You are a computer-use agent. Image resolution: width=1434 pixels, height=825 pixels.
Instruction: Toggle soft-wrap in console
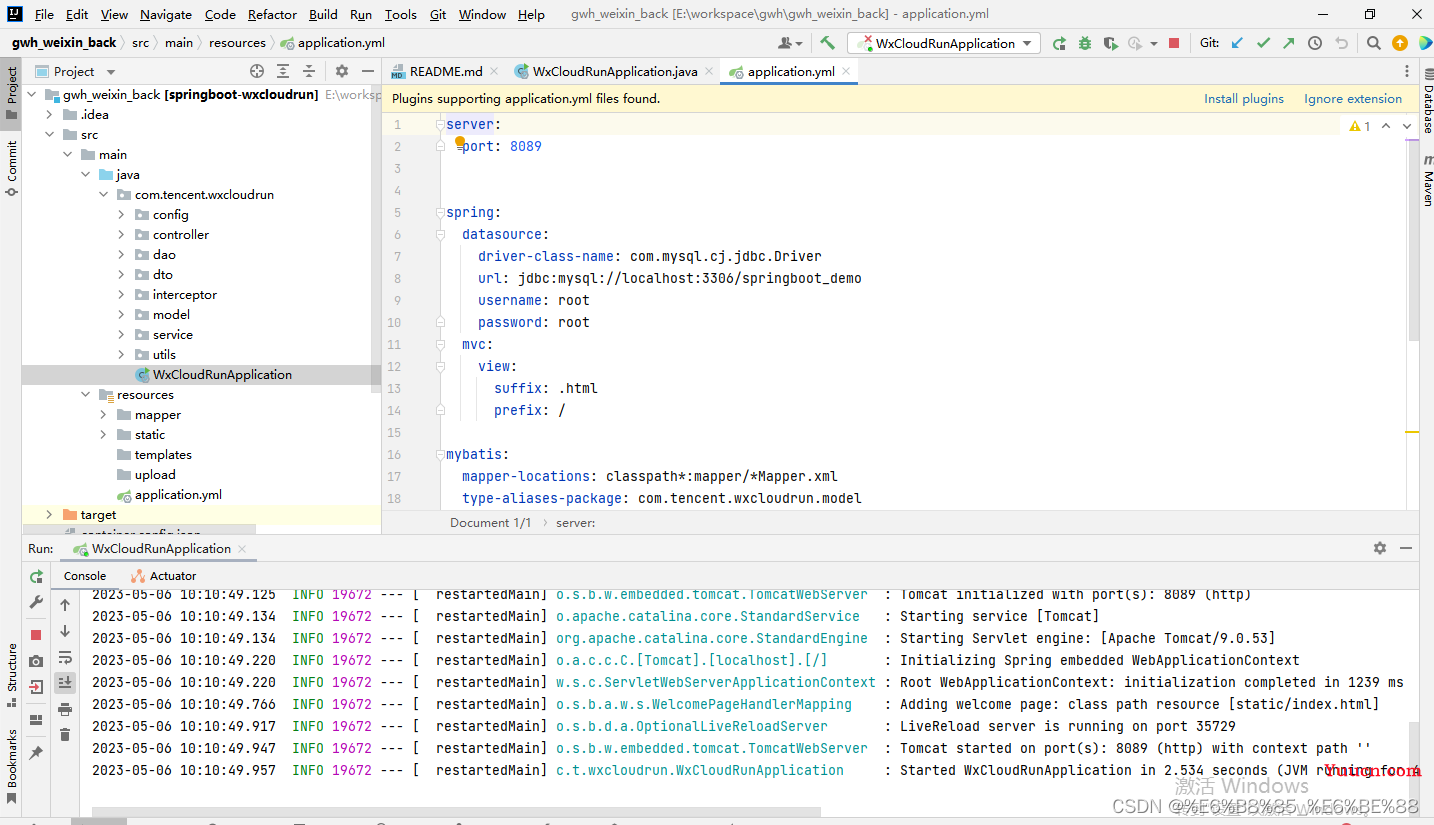tap(65, 657)
